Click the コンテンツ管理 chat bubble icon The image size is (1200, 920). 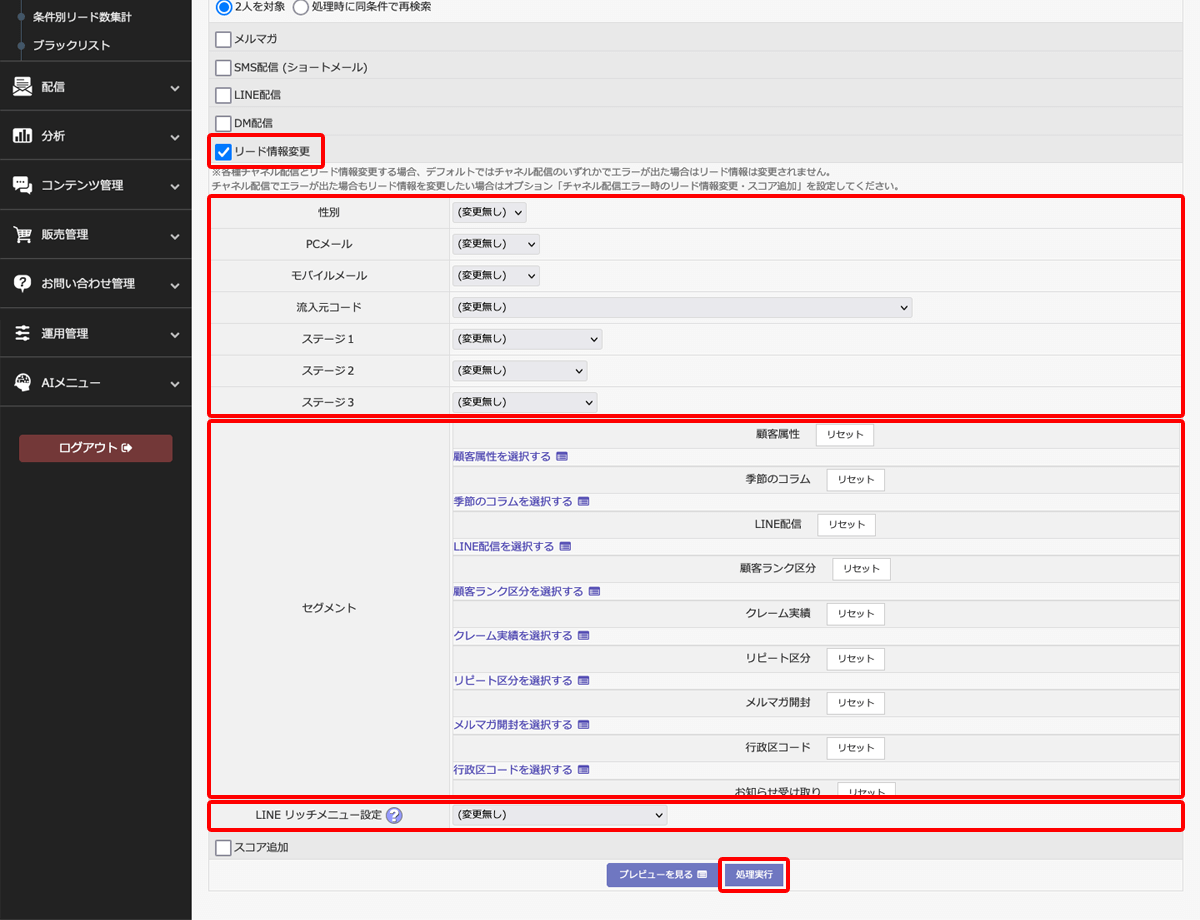(22, 185)
